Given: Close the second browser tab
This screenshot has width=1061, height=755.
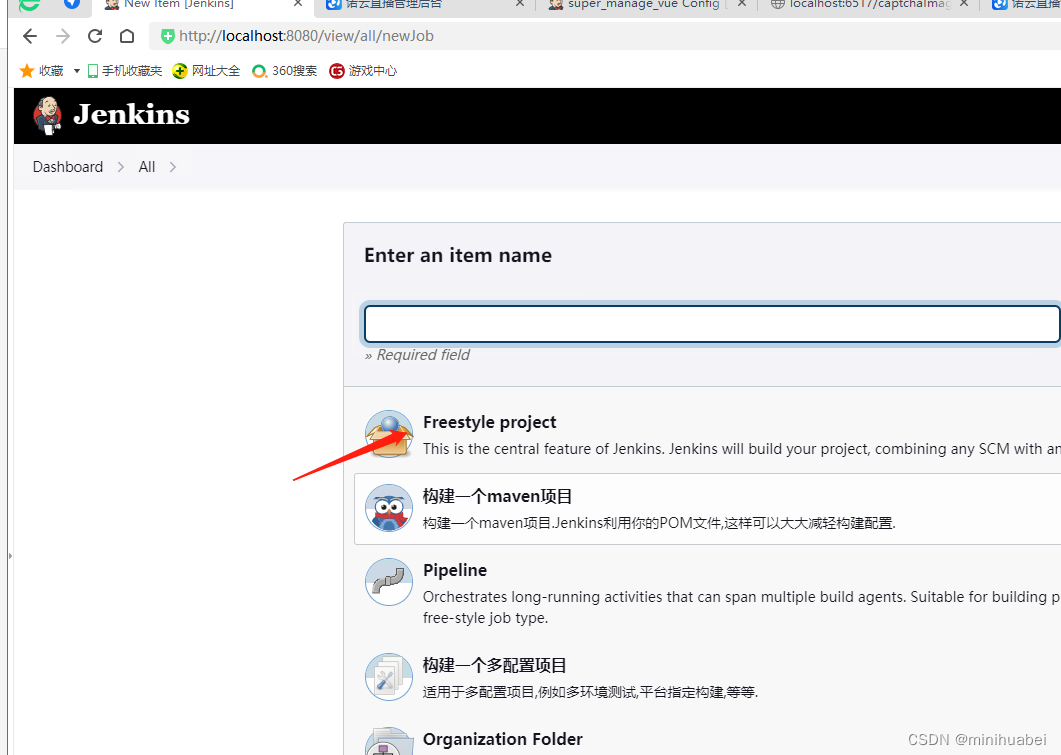Looking at the screenshot, I should tap(520, 3).
